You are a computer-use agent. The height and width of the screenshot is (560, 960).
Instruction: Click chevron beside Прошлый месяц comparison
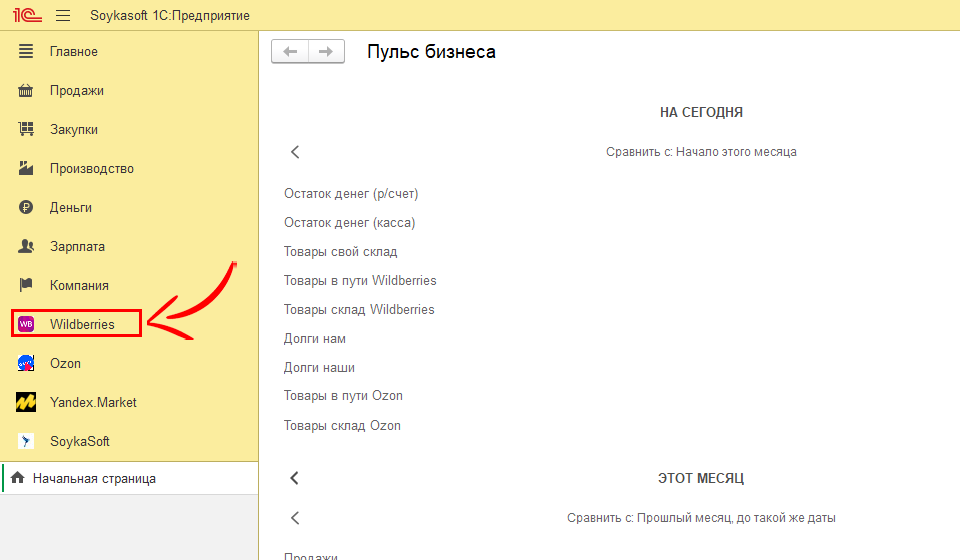(x=295, y=518)
